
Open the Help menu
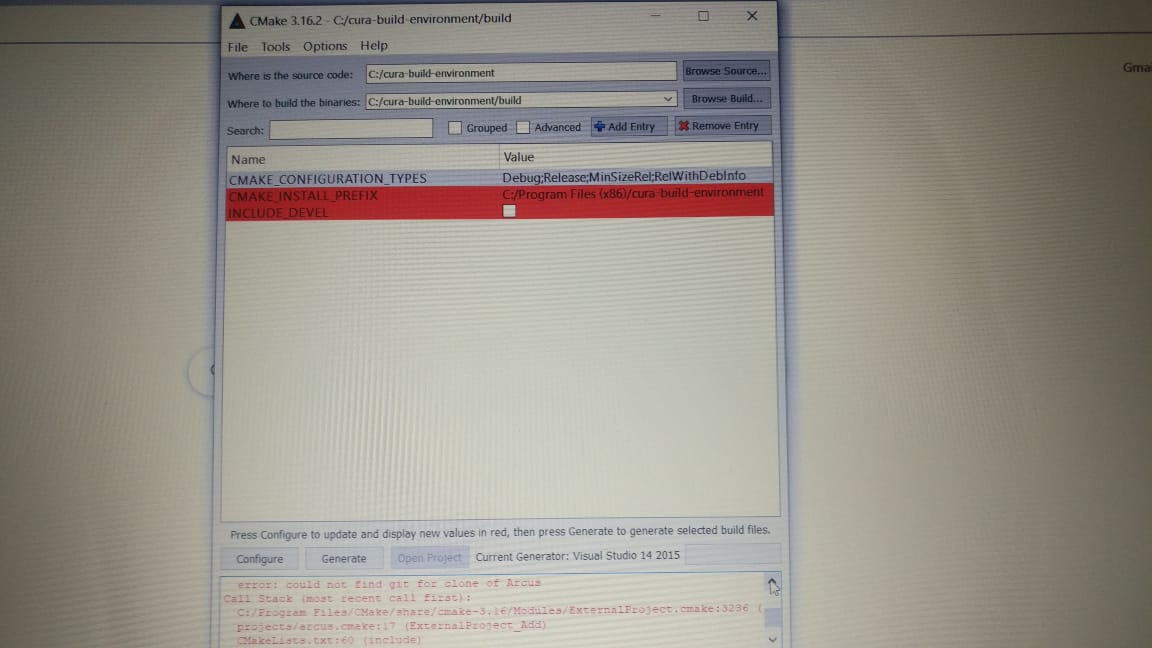(x=373, y=46)
